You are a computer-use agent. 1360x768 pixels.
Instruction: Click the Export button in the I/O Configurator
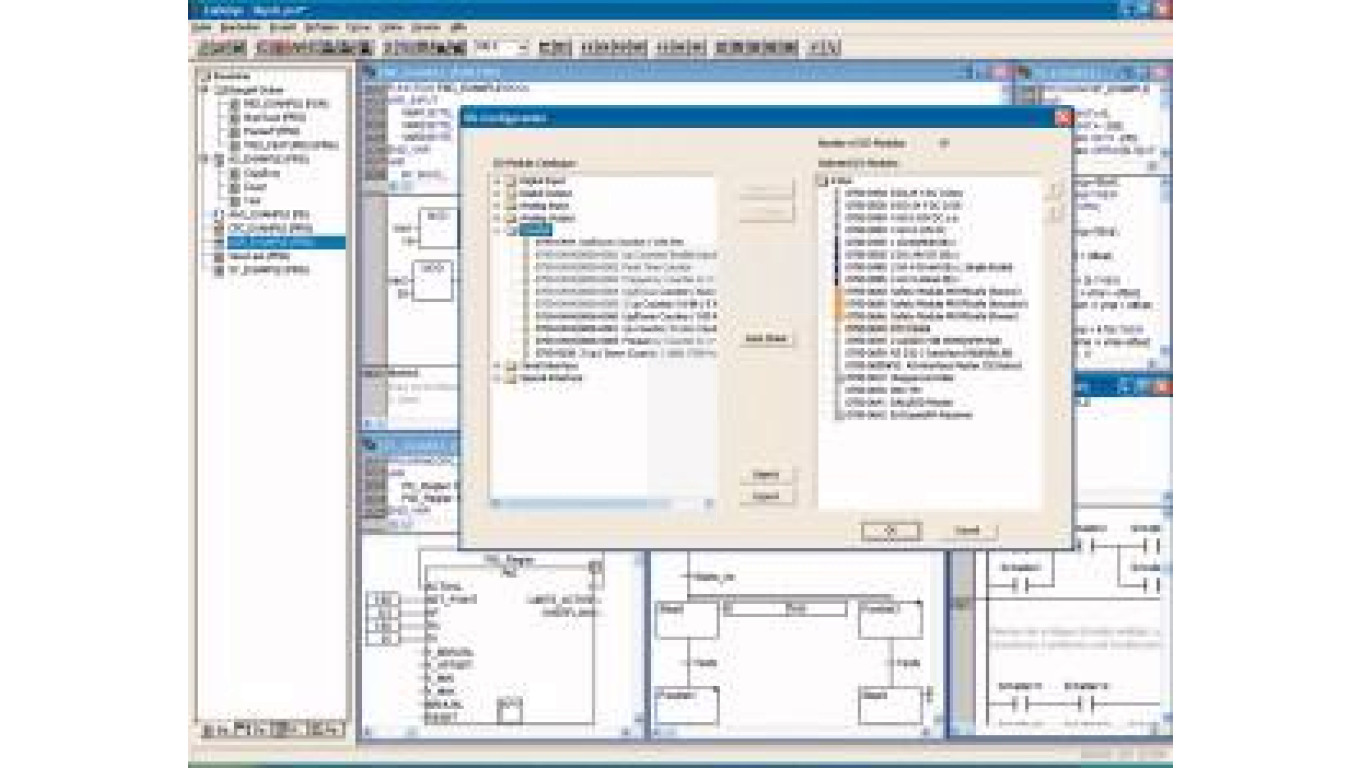(764, 493)
